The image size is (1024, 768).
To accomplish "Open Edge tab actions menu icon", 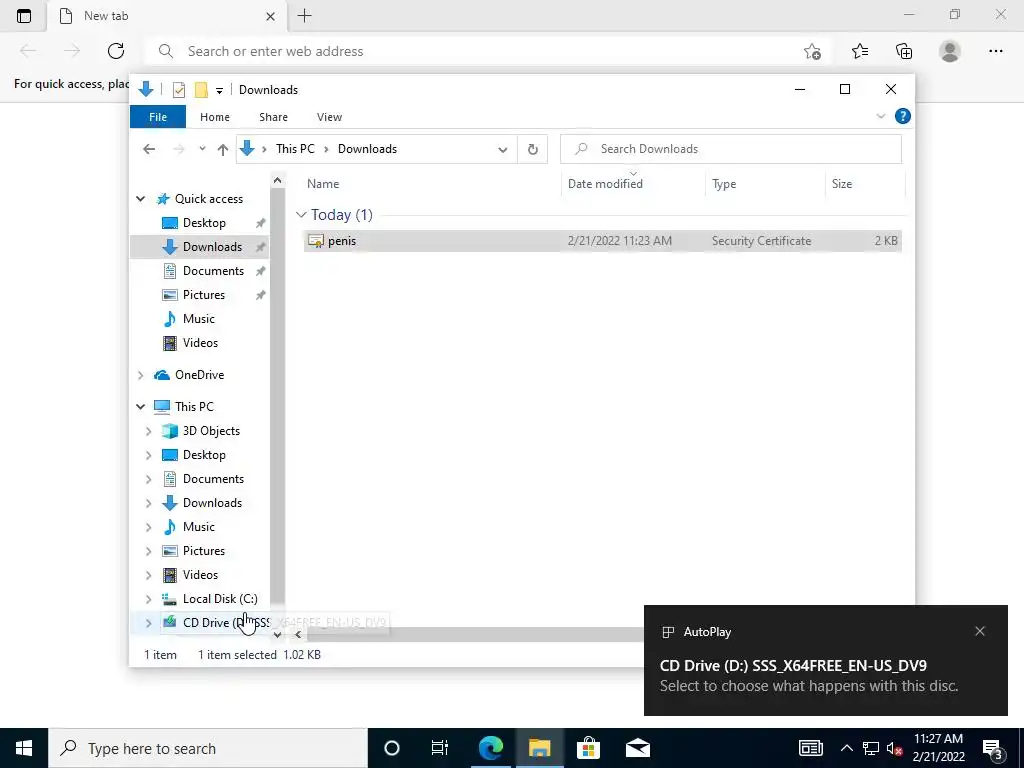I will pyautogui.click(x=24, y=16).
